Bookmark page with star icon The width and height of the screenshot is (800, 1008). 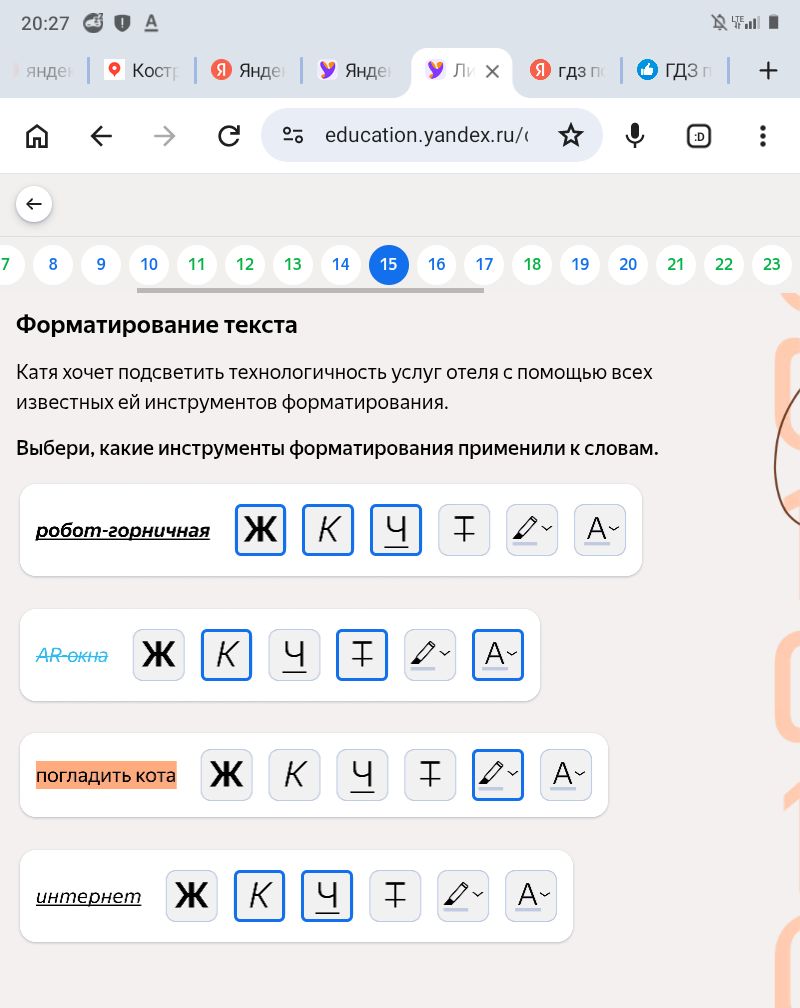click(x=570, y=135)
